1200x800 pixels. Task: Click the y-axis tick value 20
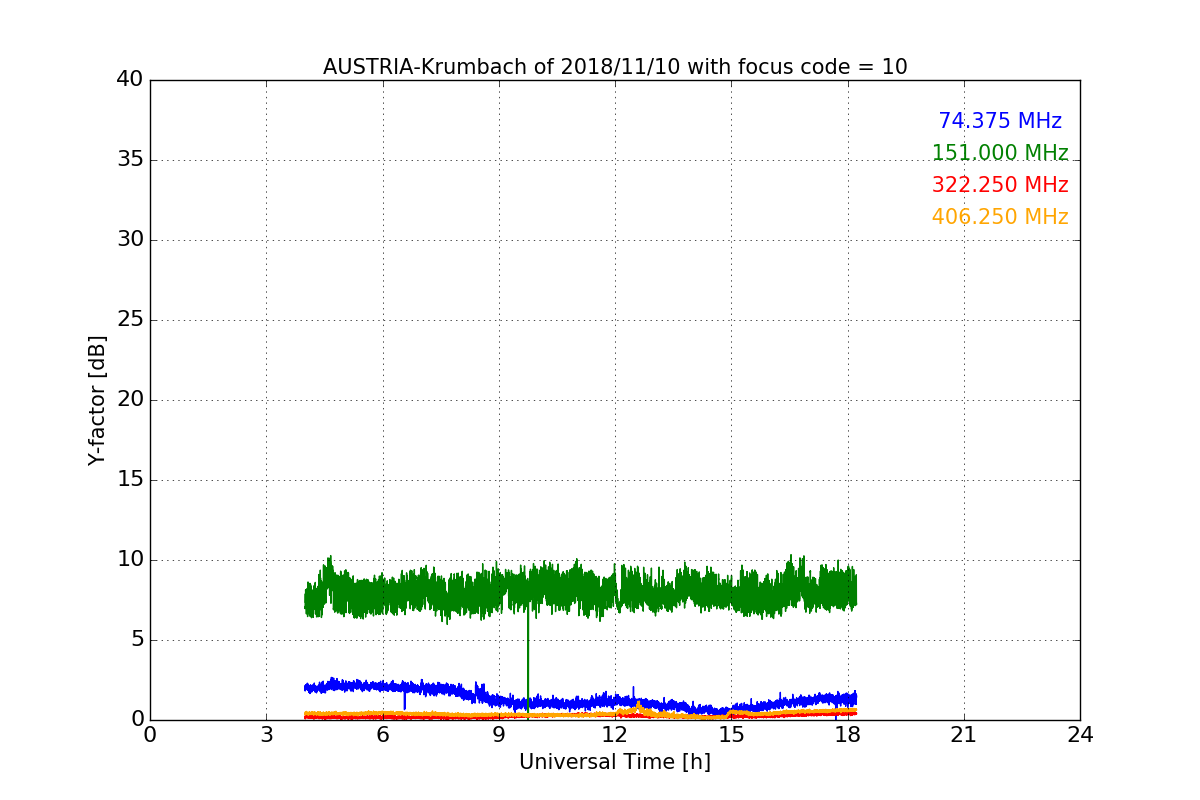(x=130, y=400)
